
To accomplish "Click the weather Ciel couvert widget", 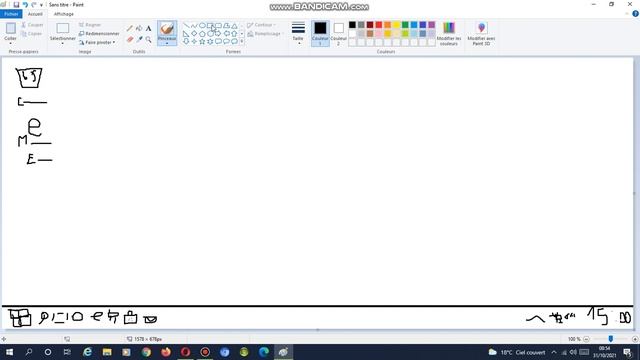I will tap(517, 352).
